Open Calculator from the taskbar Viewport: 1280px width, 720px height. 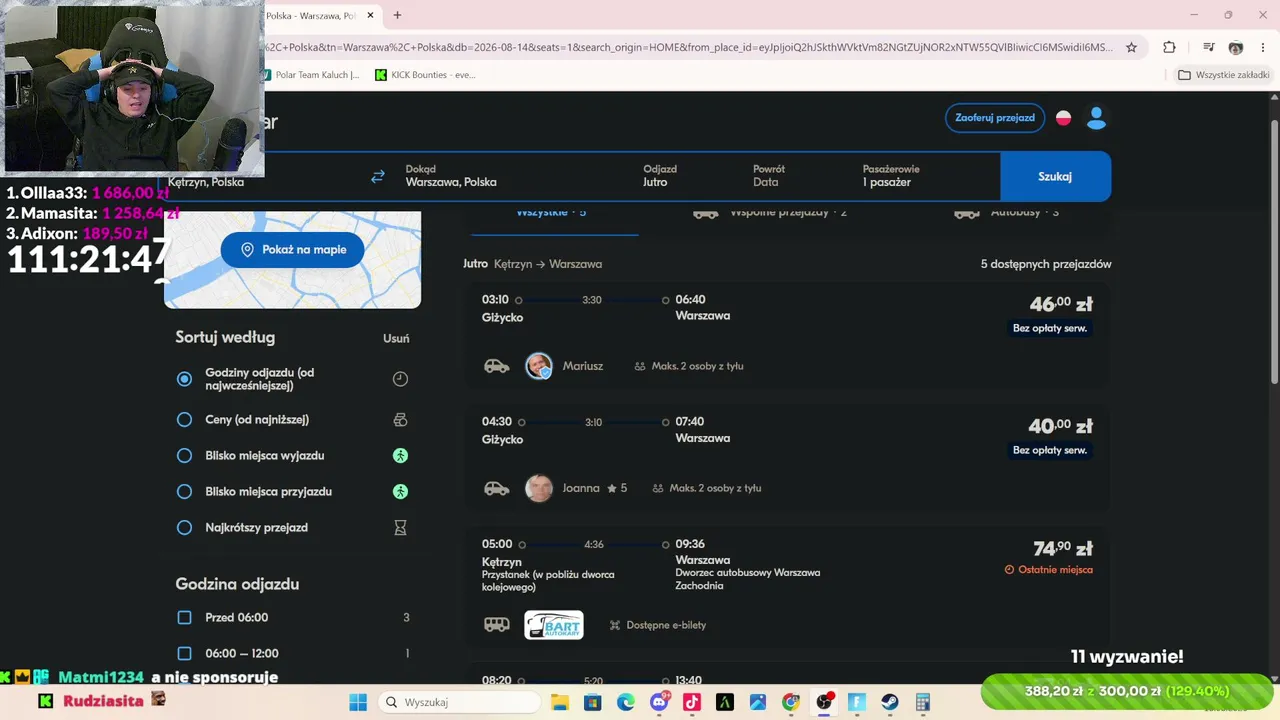point(922,702)
